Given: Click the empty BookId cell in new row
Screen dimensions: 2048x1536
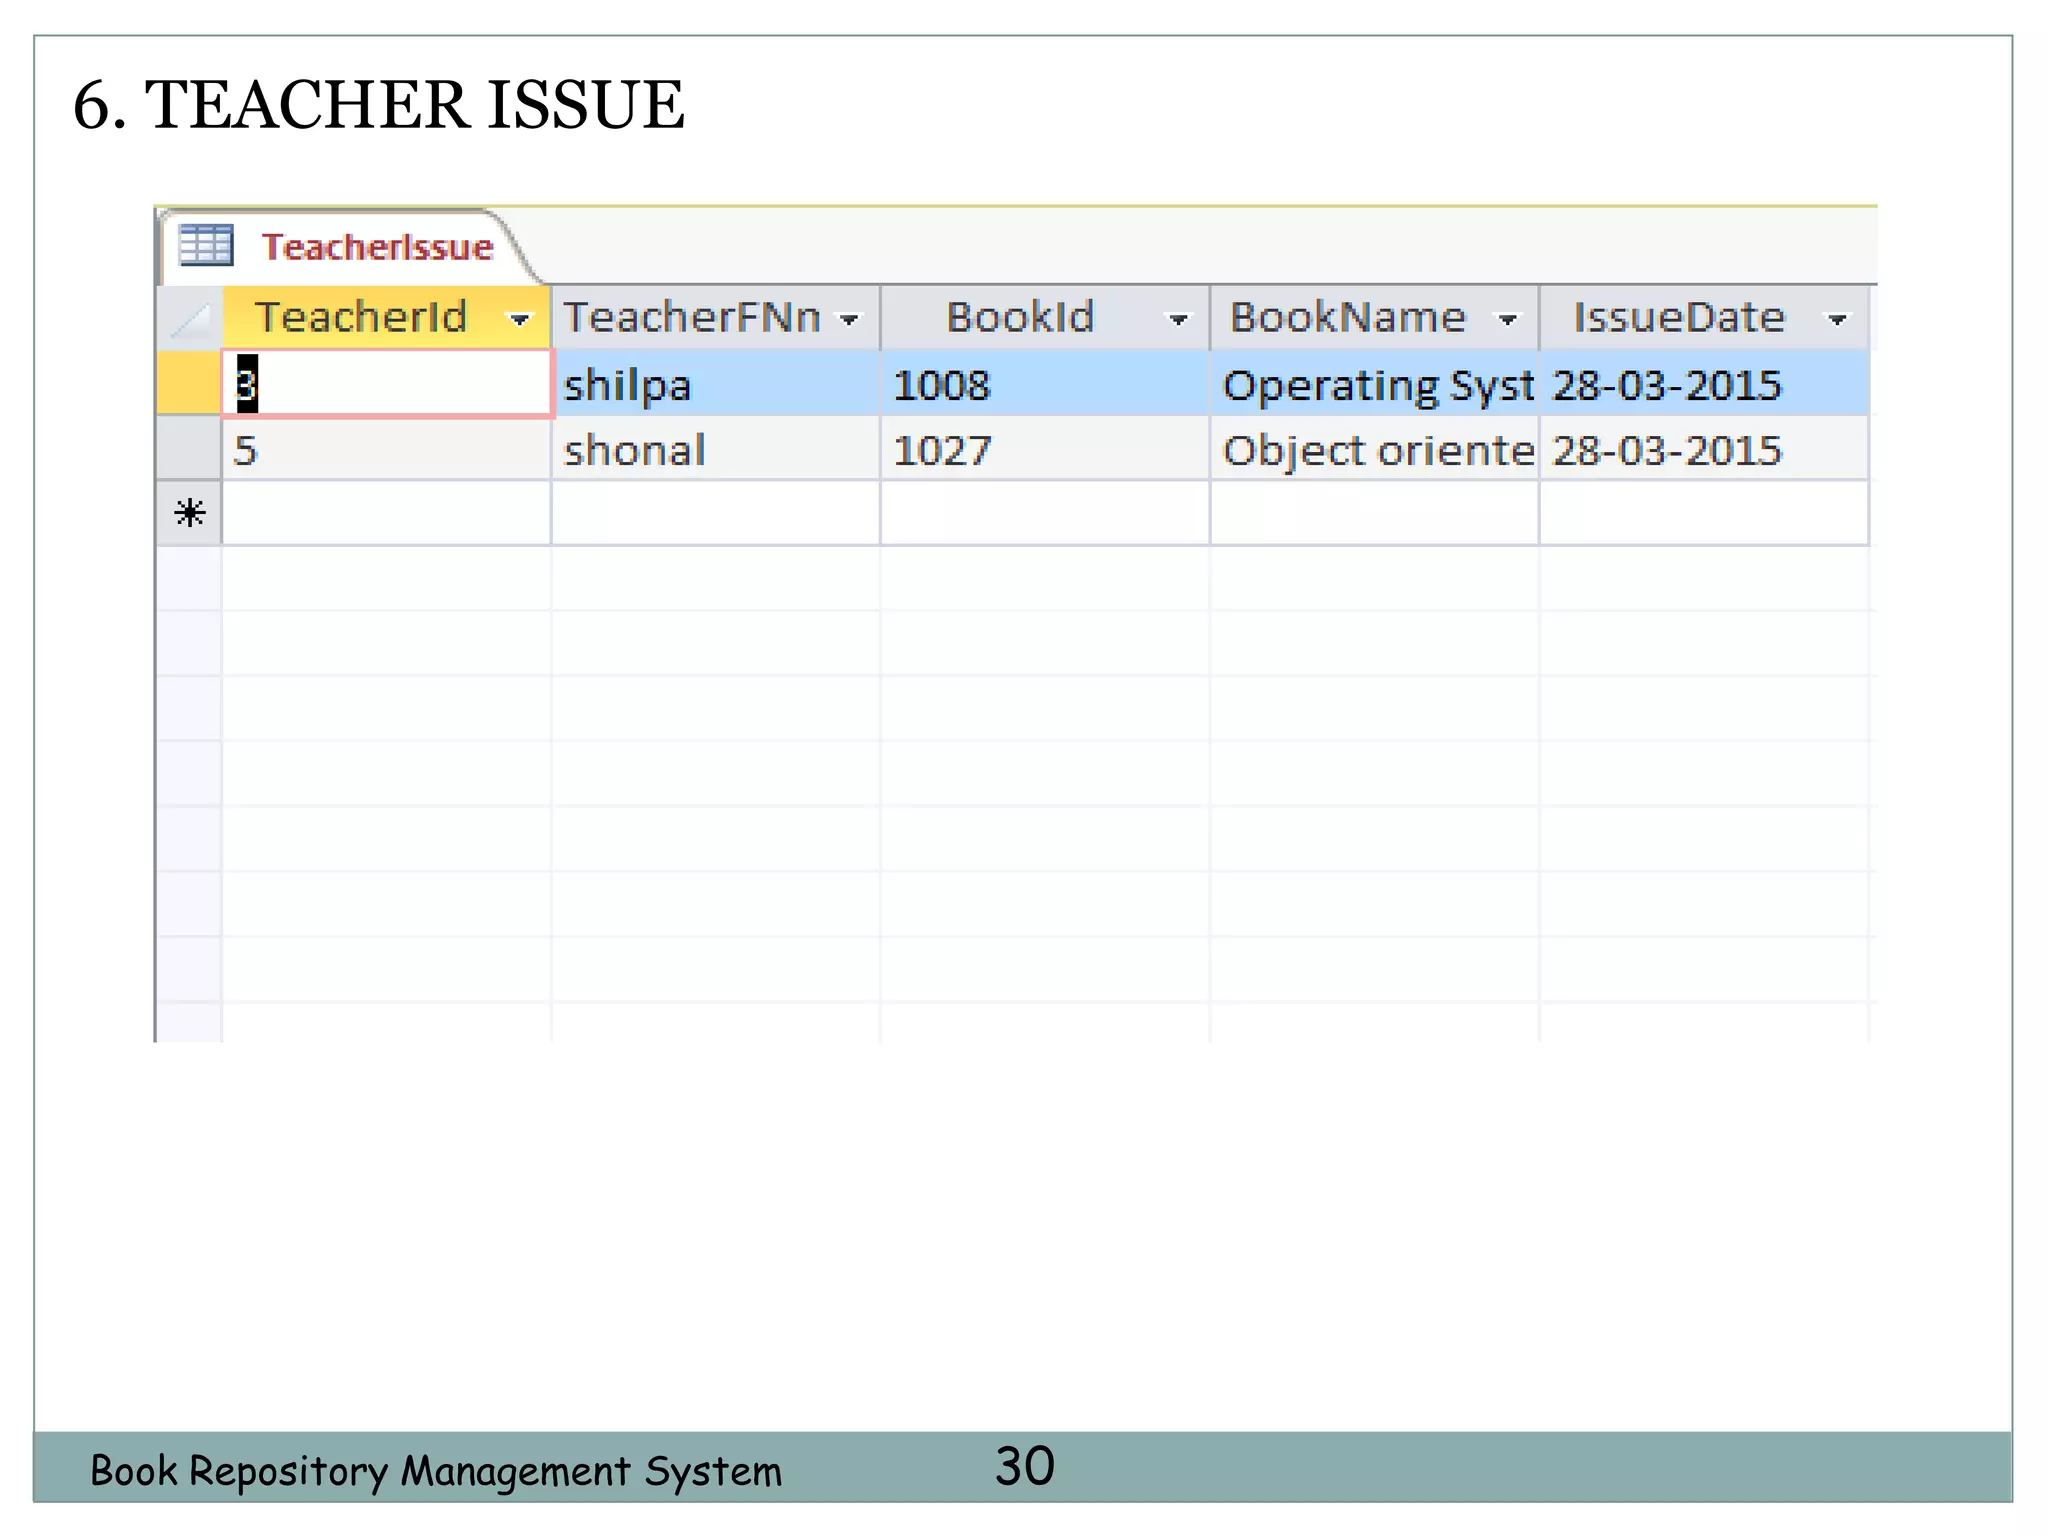Looking at the screenshot, I should coord(1045,513).
